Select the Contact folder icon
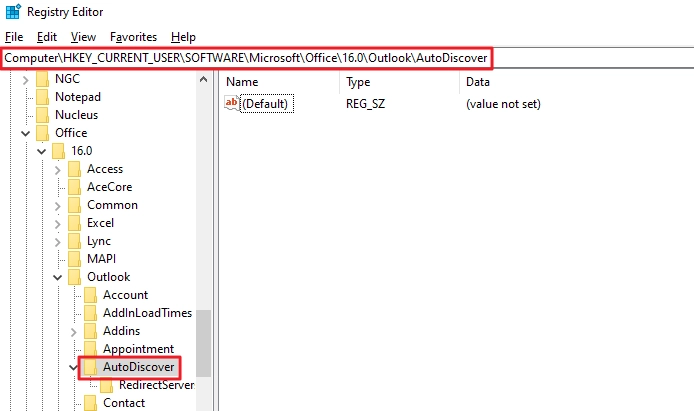The height and width of the screenshot is (411, 694). (90, 403)
